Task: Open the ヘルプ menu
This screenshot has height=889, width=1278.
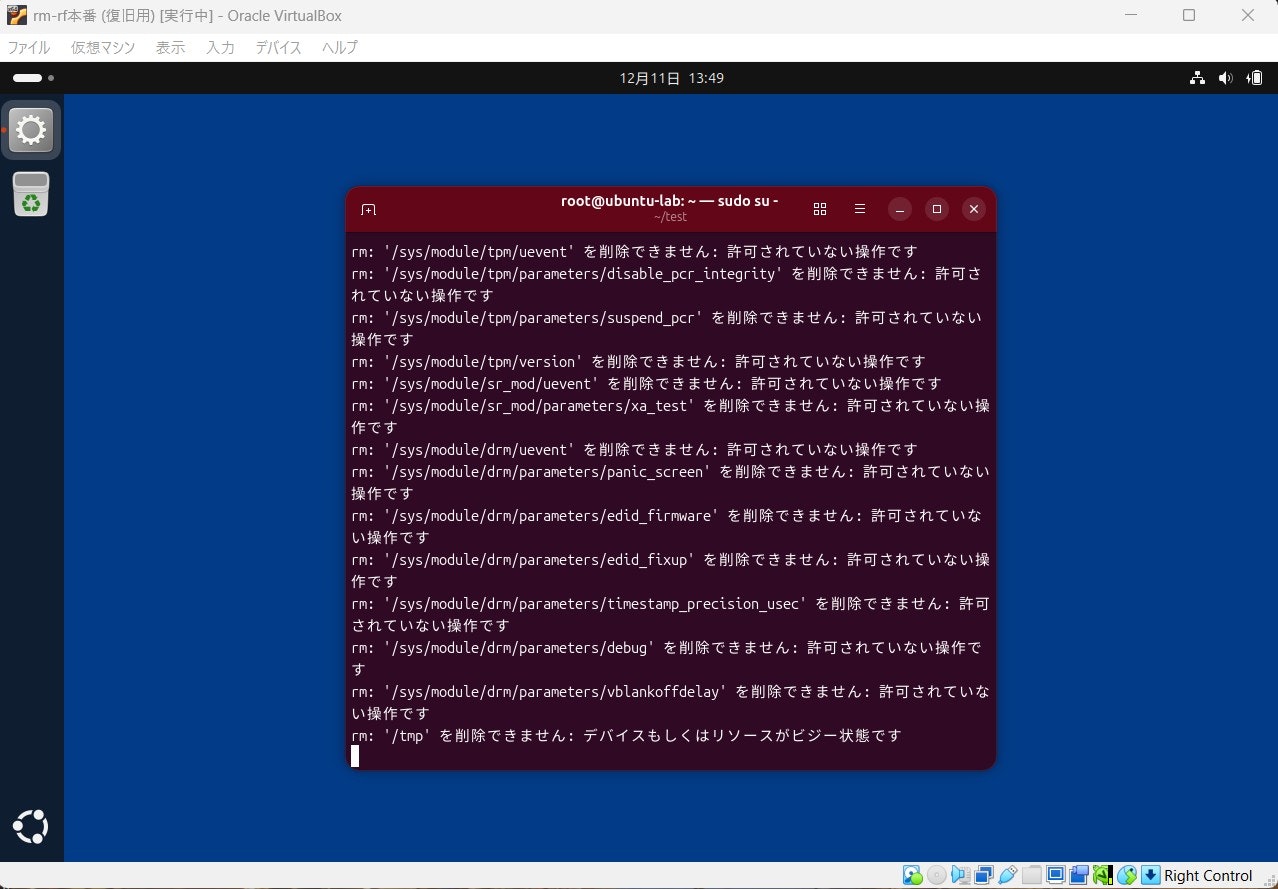Action: 339,47
